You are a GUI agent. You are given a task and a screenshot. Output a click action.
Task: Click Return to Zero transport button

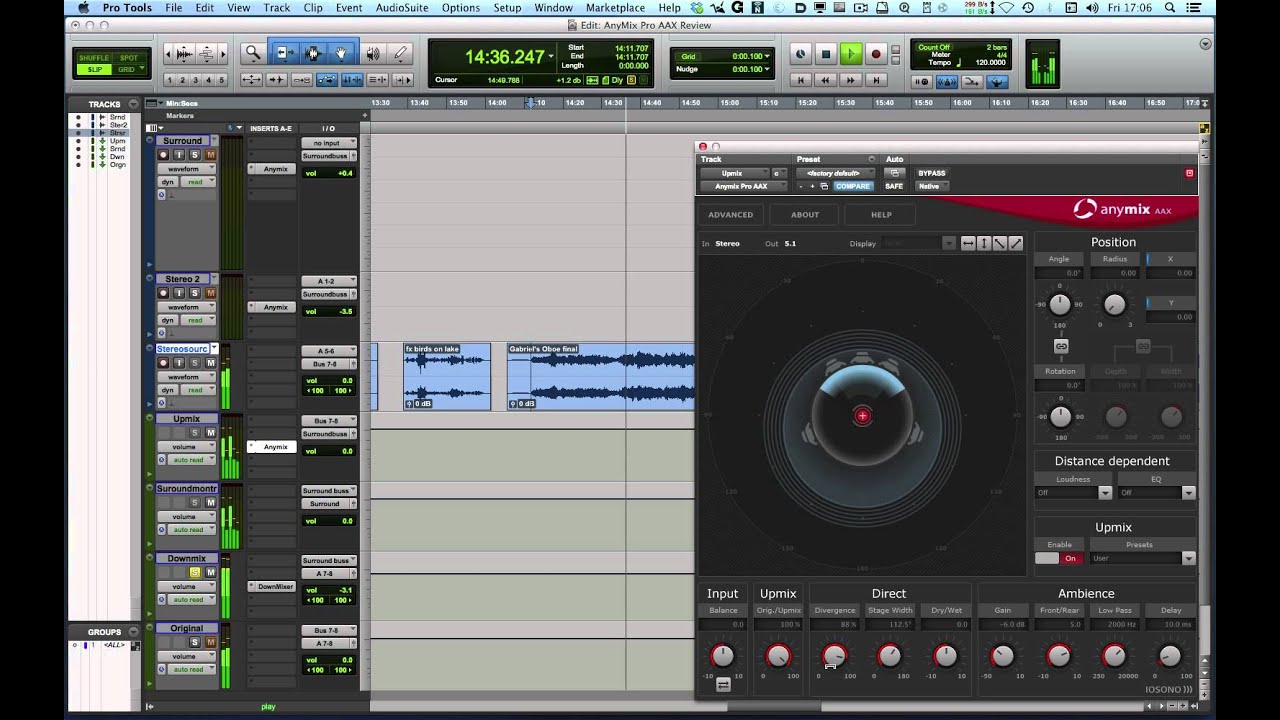click(801, 80)
